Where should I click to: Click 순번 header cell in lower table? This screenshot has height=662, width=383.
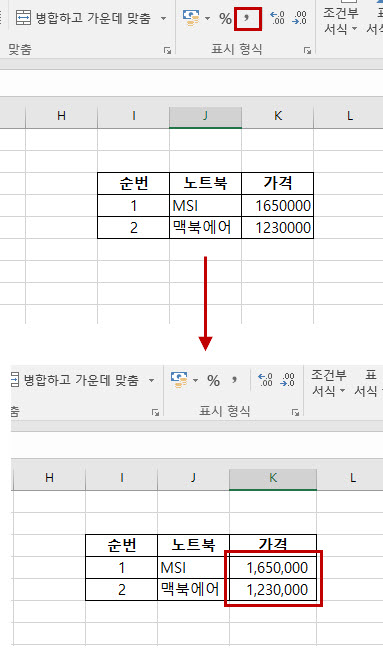(x=122, y=545)
